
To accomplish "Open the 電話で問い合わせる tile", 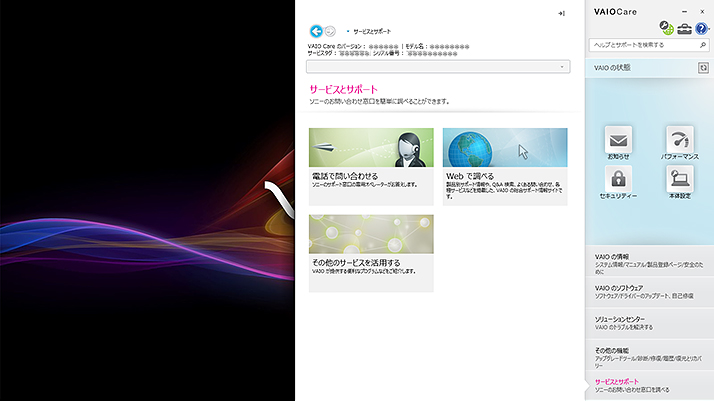I will [371, 166].
